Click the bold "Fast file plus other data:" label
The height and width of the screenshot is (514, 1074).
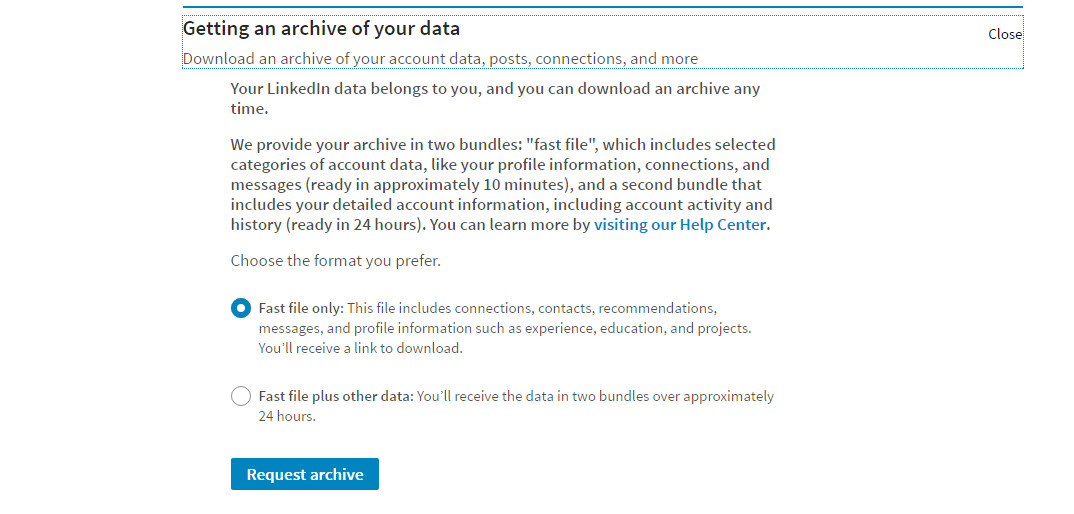[x=336, y=396]
